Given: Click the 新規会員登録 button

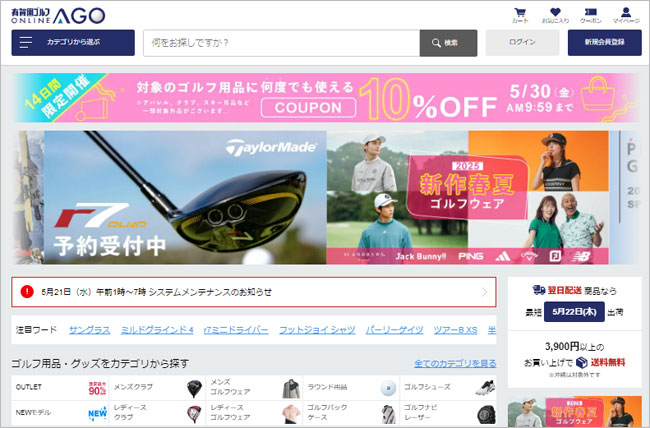Looking at the screenshot, I should click(604, 42).
